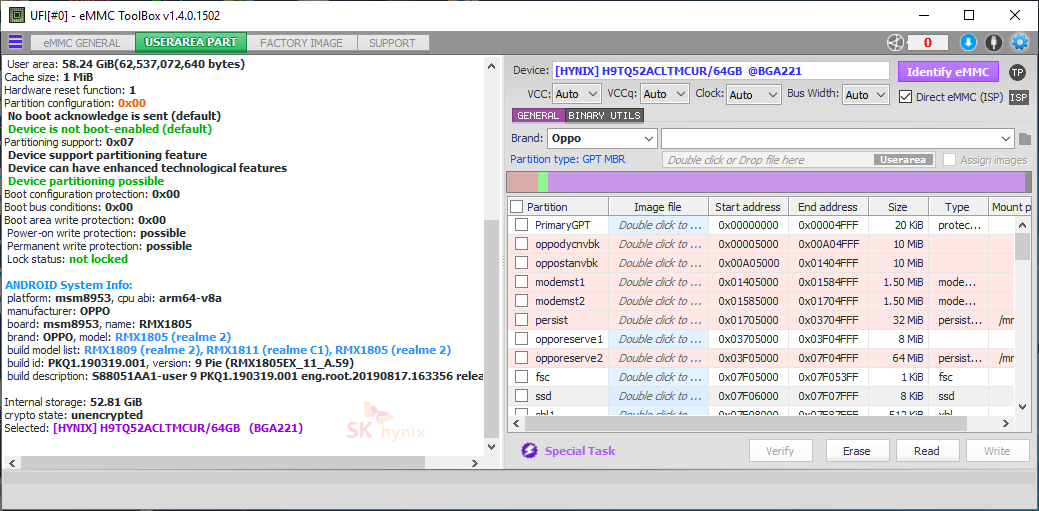Open the VCCq dropdown

coord(665,94)
